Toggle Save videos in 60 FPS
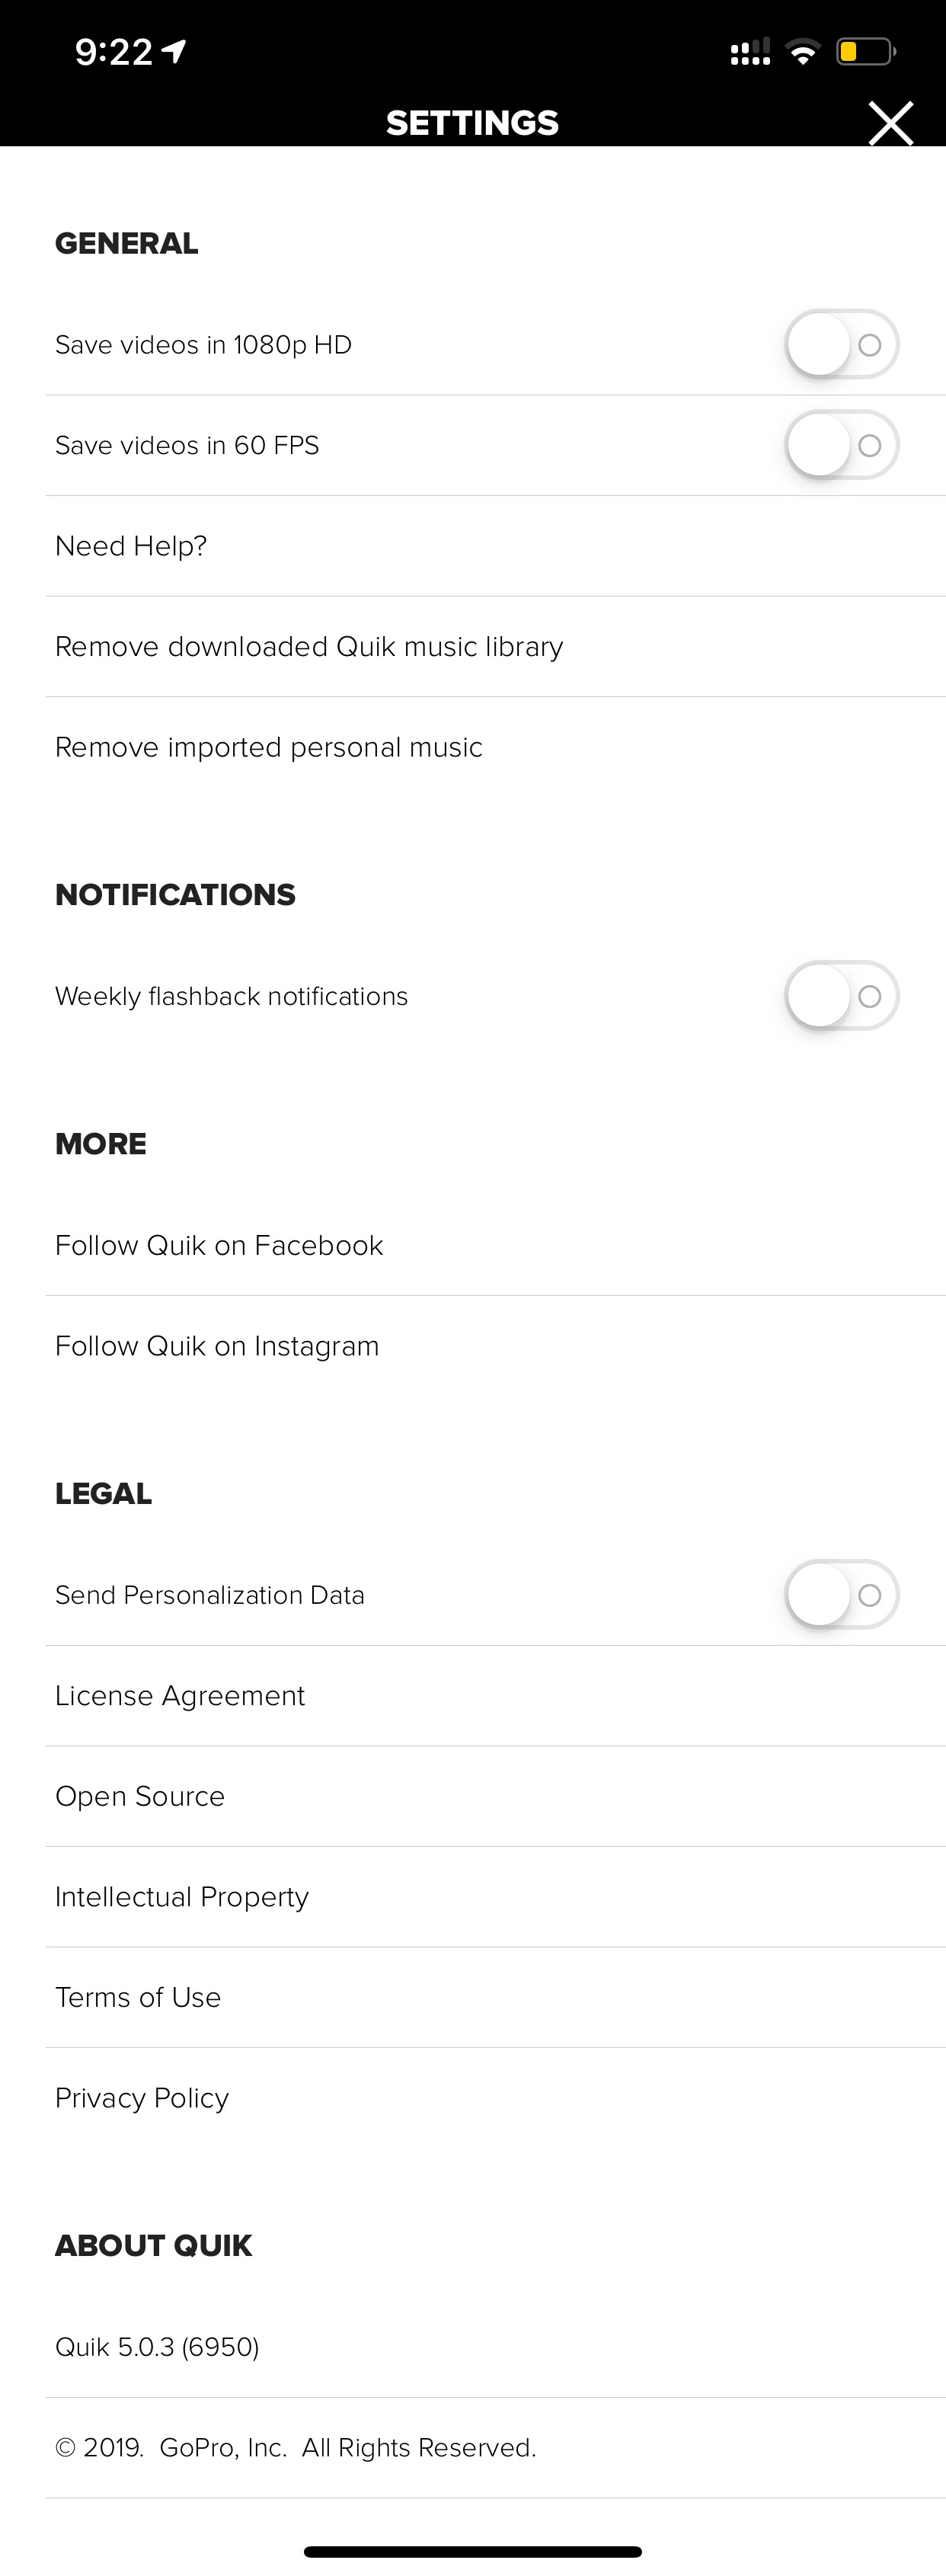Viewport: 946px width, 2576px height. coord(842,445)
